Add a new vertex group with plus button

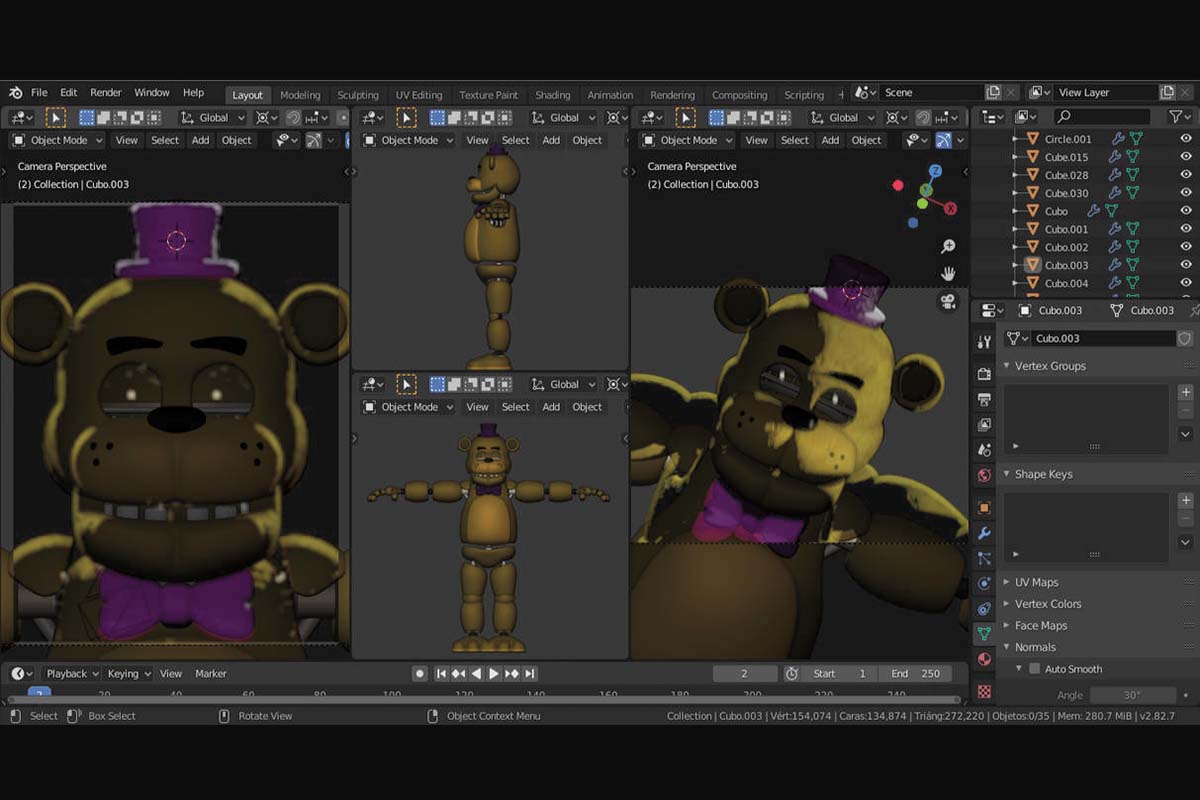(x=1185, y=393)
